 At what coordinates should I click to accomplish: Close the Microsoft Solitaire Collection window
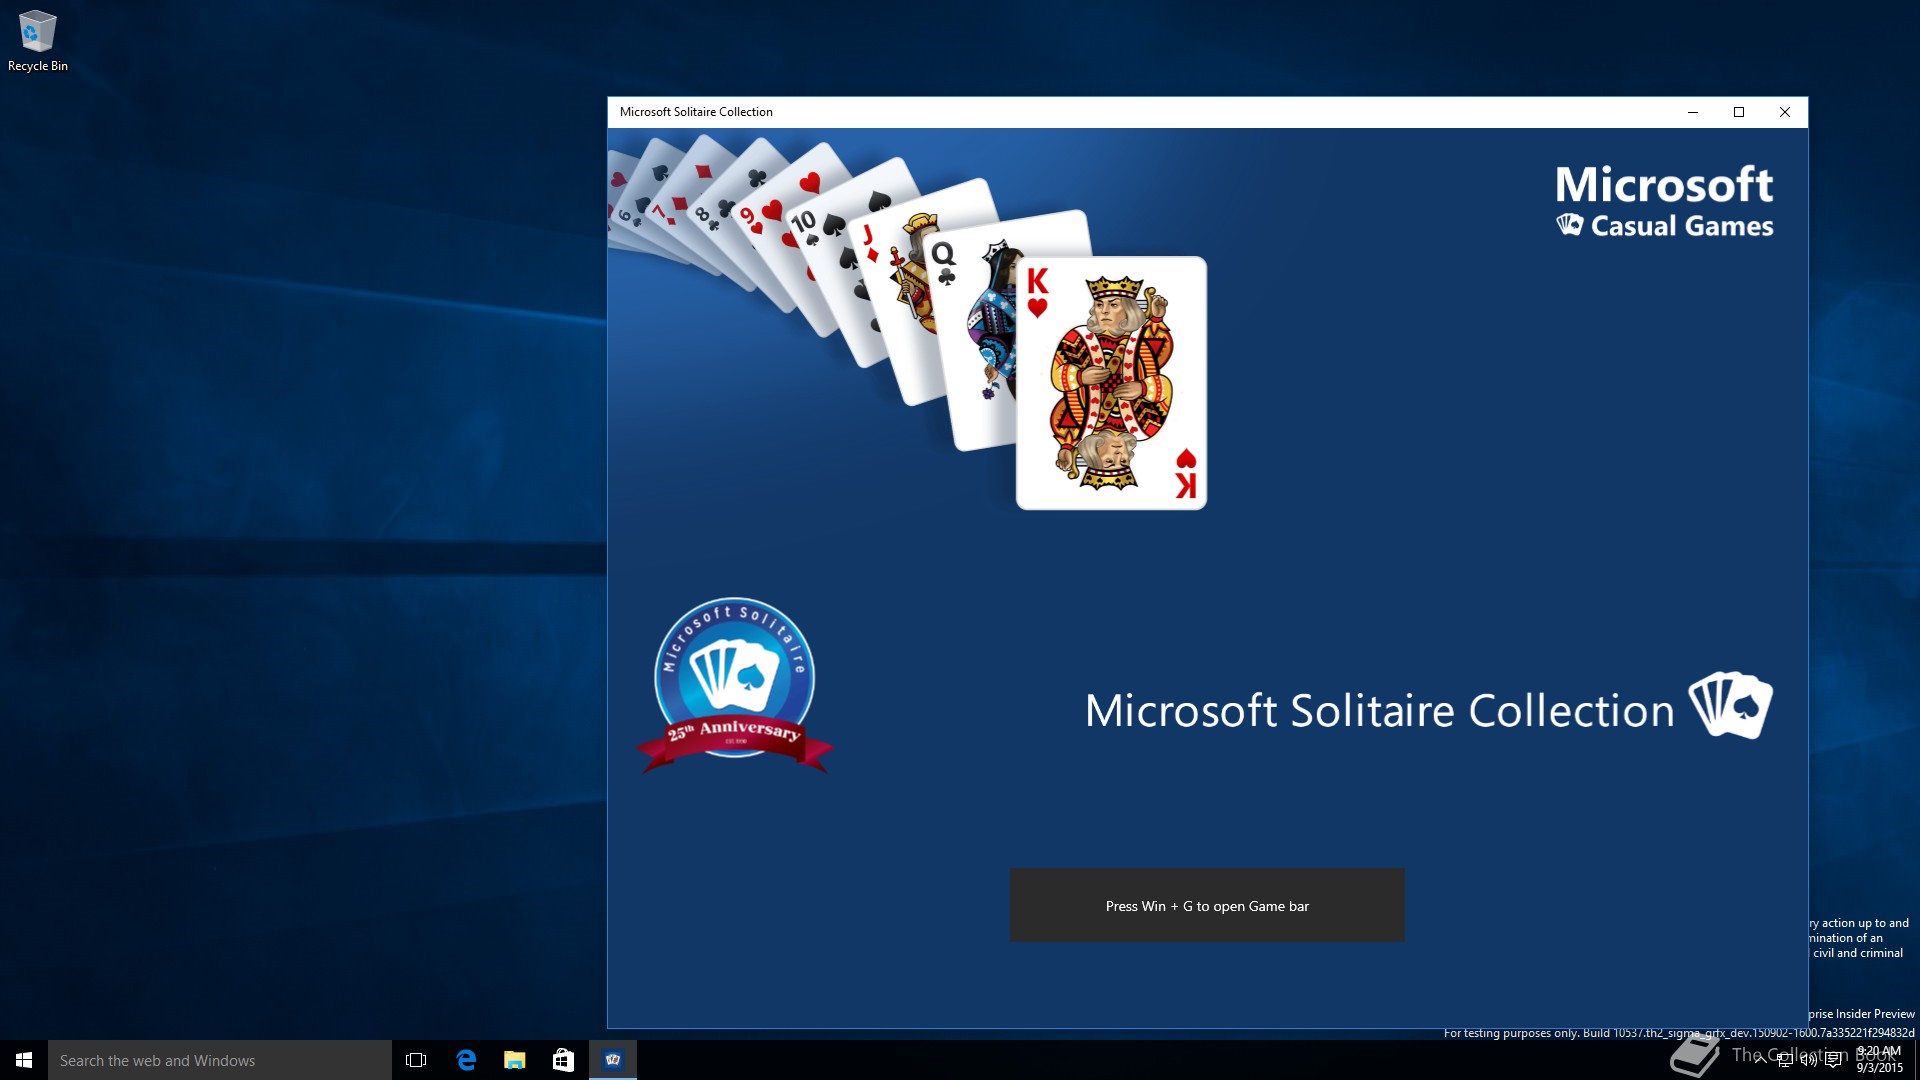tap(1785, 112)
